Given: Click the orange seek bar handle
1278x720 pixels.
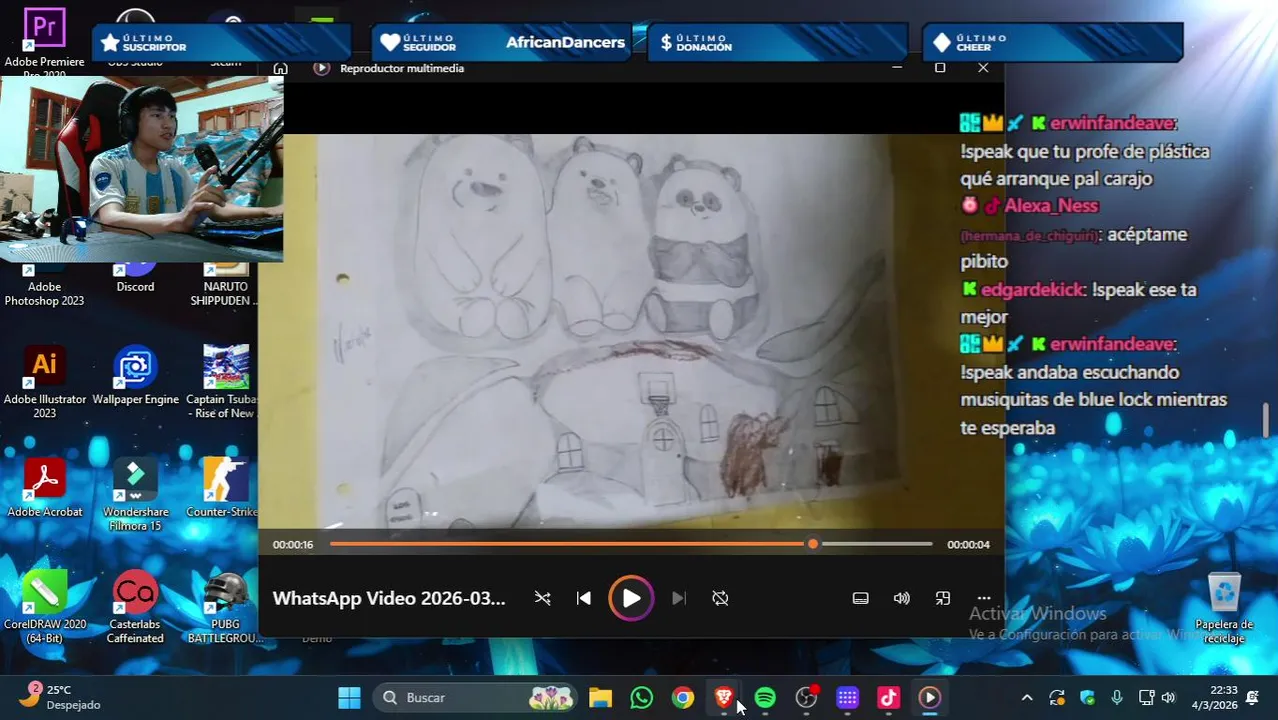Looking at the screenshot, I should 813,544.
